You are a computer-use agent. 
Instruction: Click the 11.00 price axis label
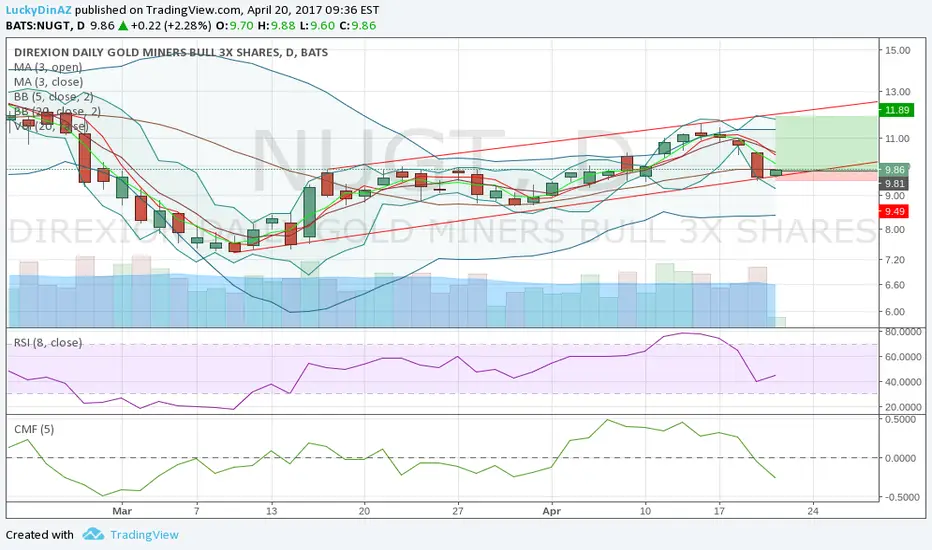point(898,139)
